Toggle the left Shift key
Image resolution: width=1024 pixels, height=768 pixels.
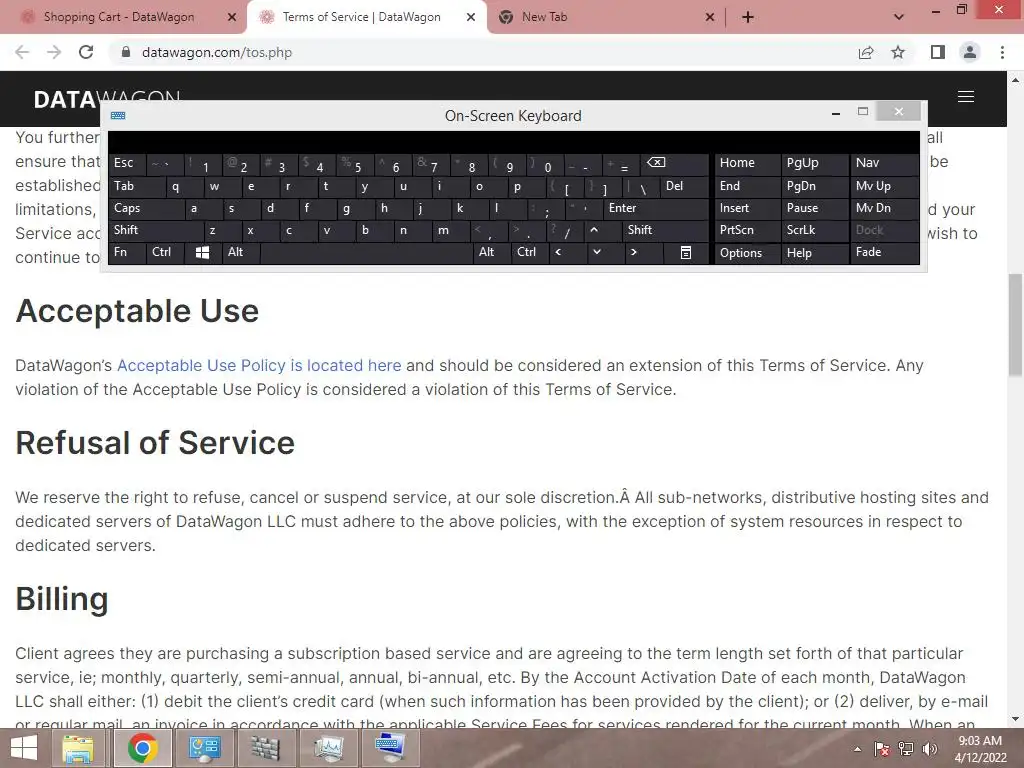(157, 230)
